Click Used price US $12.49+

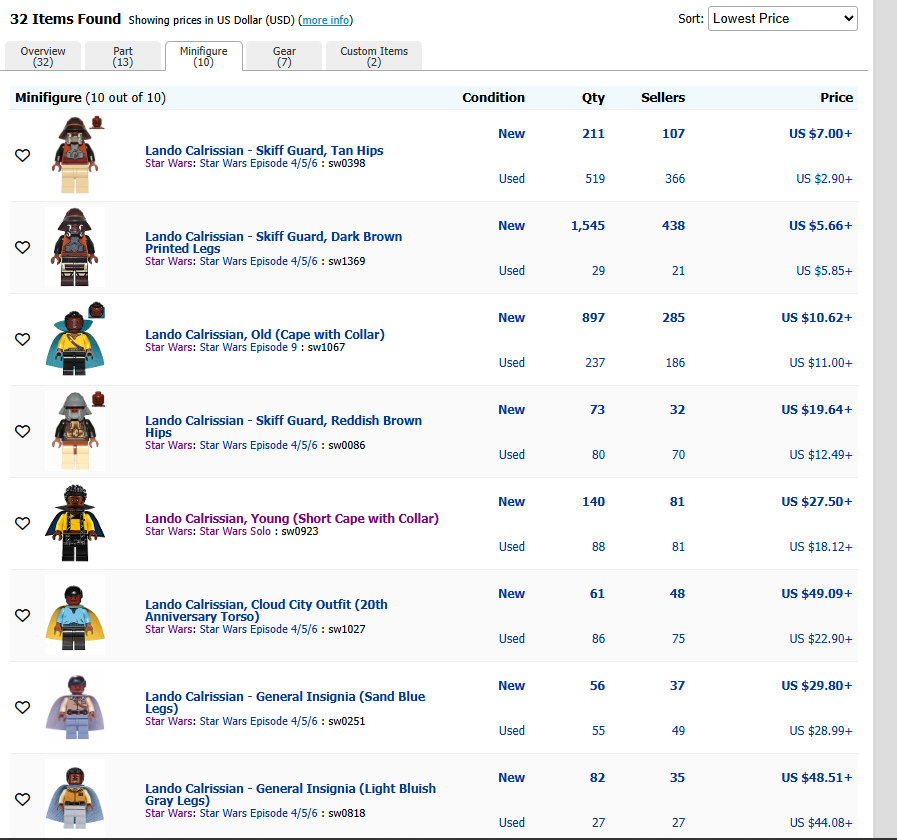[x=821, y=455]
